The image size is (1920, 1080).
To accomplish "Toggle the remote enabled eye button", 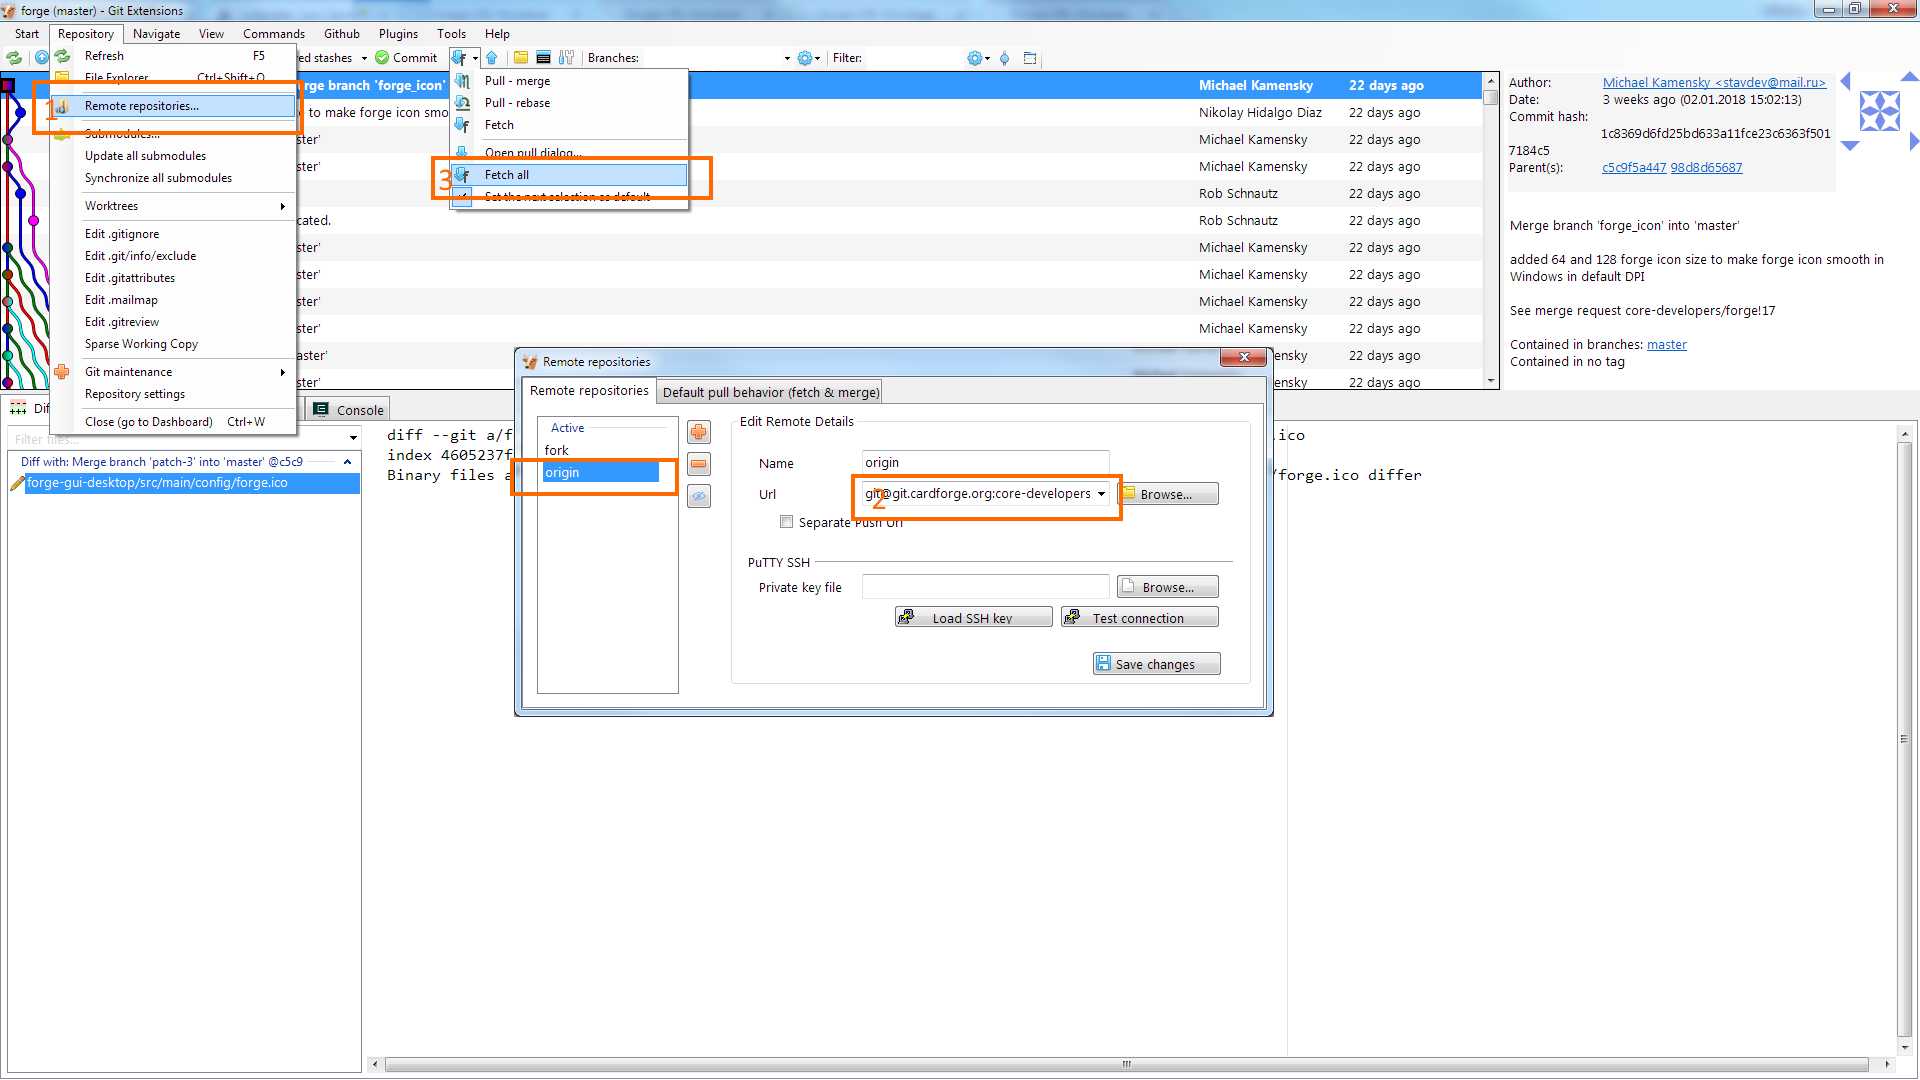I will pos(699,496).
